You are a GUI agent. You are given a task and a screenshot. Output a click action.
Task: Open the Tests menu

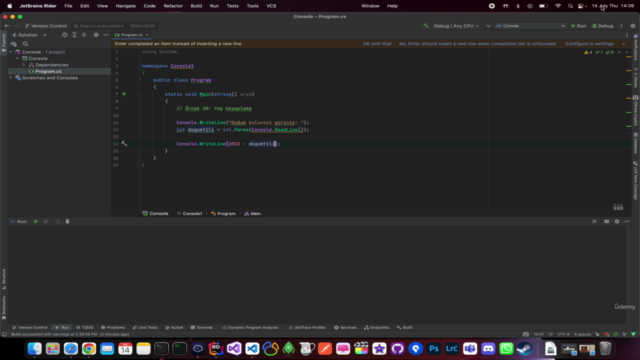[x=233, y=6]
